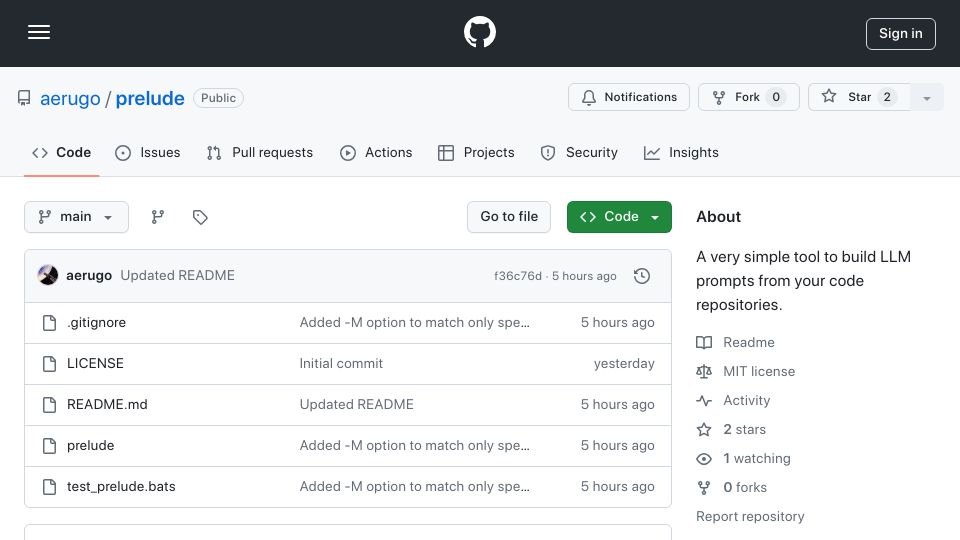Open aerugo commit author link
This screenshot has height=540, width=960.
[89, 276]
